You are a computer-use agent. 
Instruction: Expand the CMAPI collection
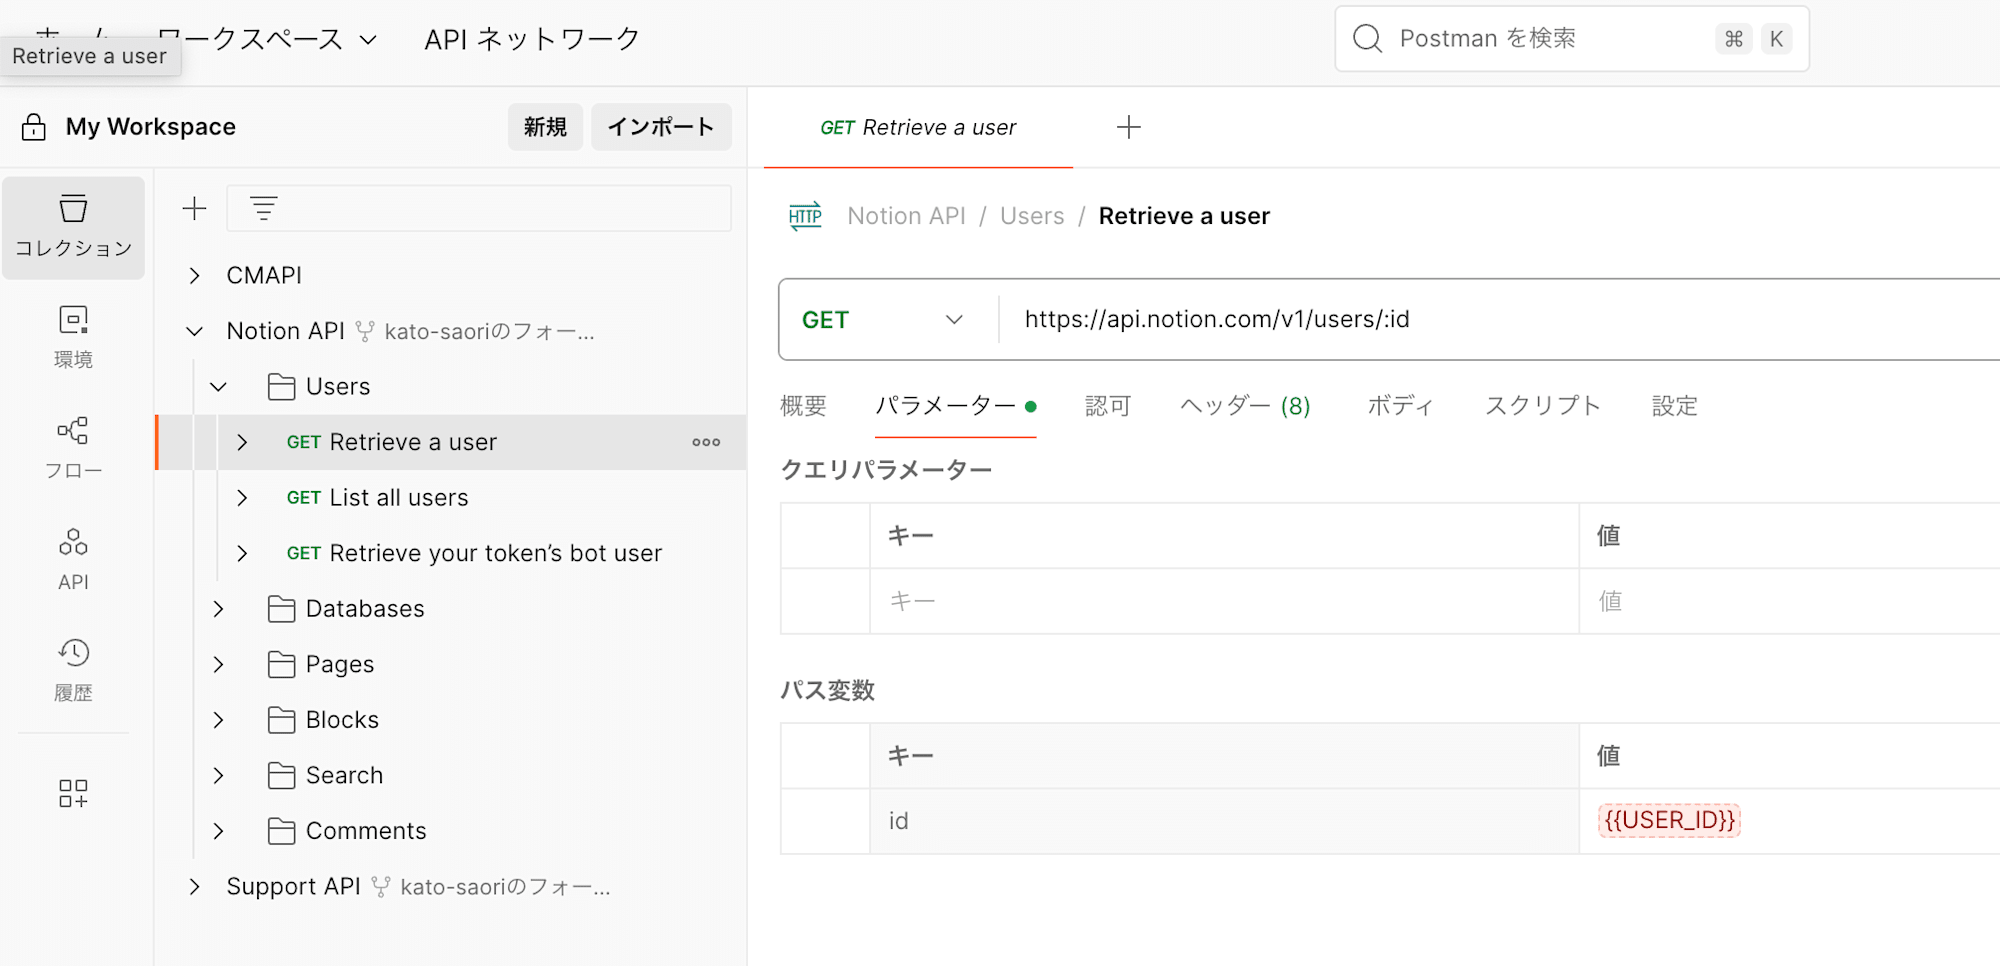(x=195, y=276)
